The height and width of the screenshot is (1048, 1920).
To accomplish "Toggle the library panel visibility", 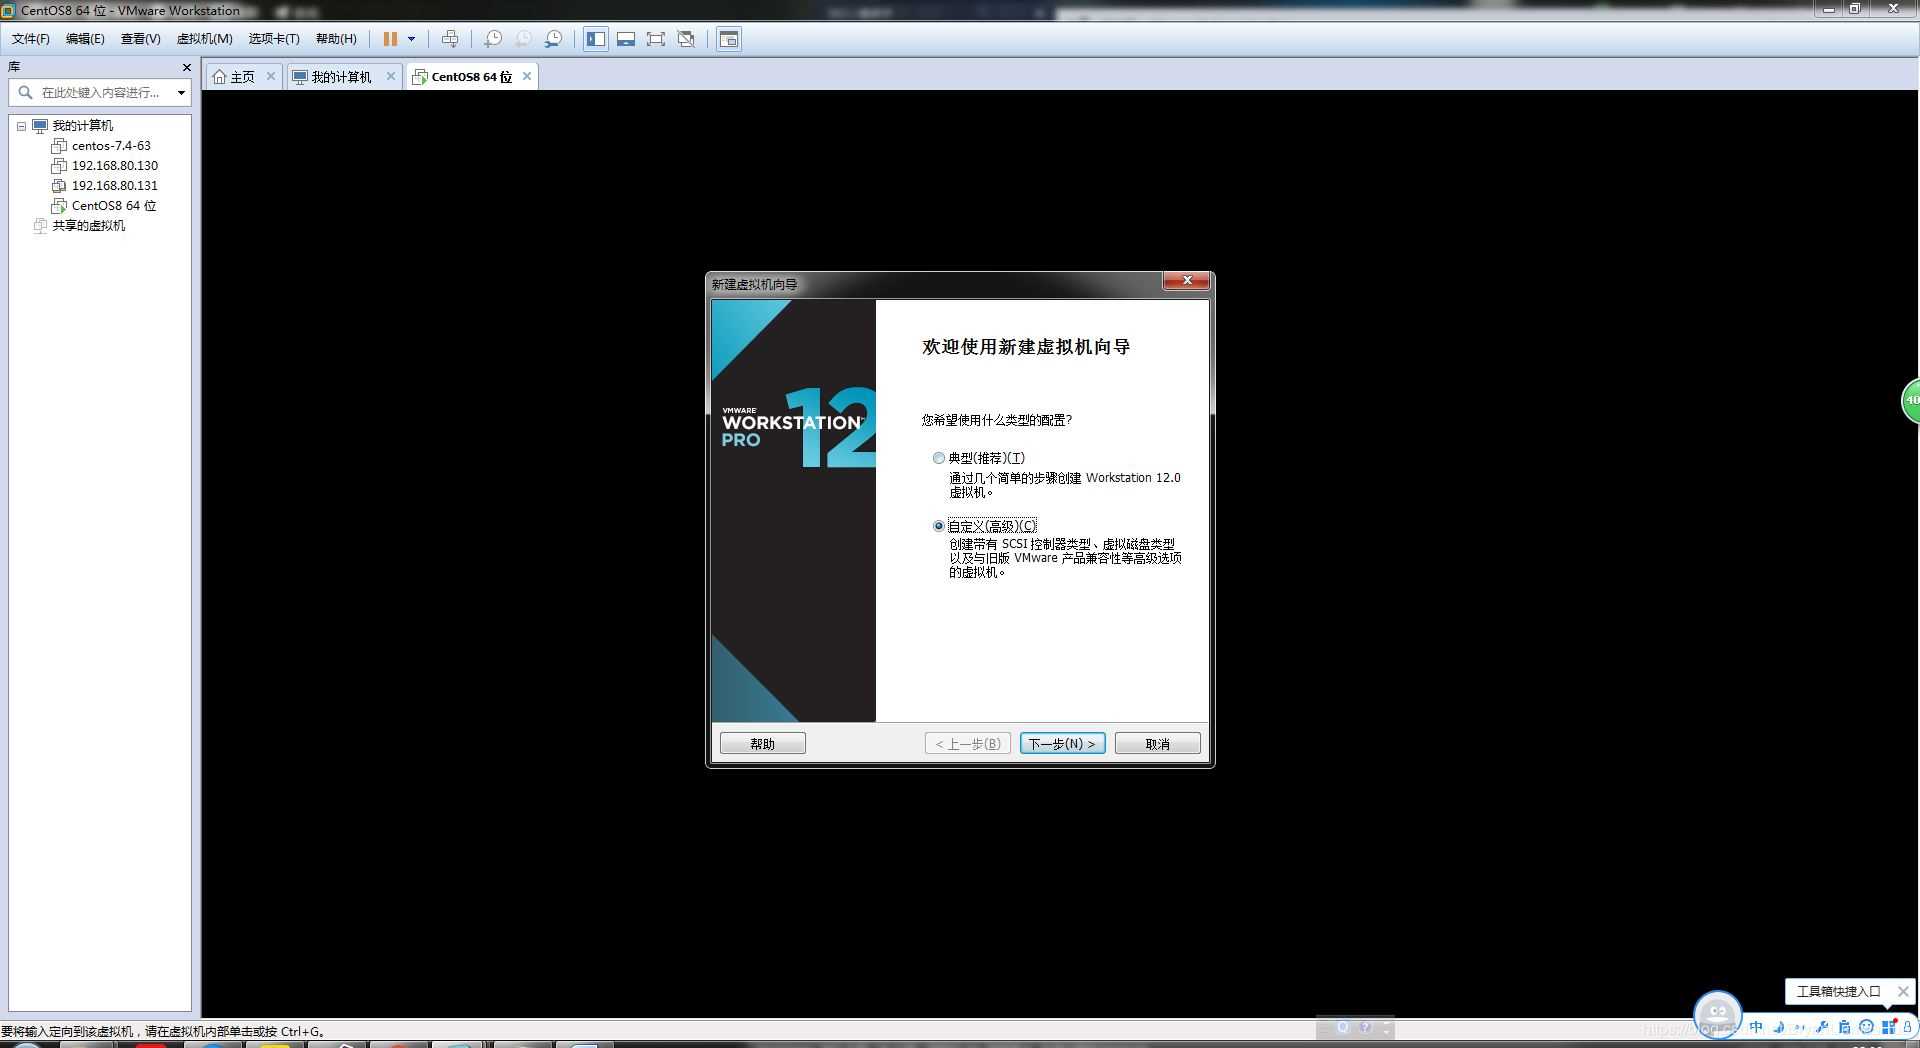I will coord(597,39).
